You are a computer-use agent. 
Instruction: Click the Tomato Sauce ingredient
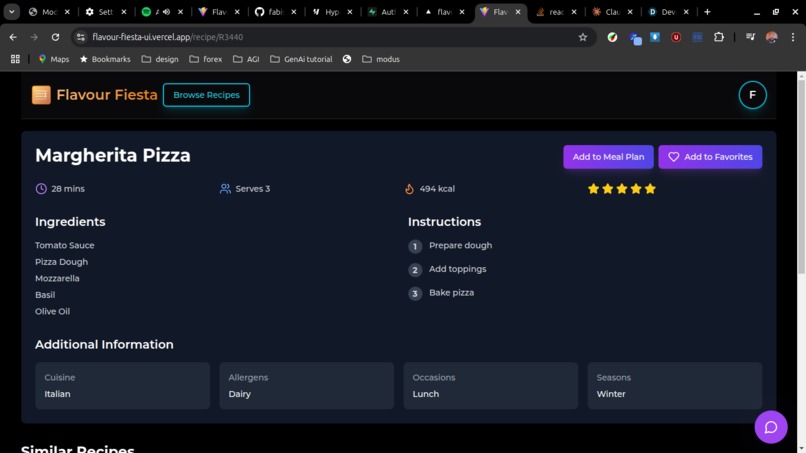coord(64,245)
